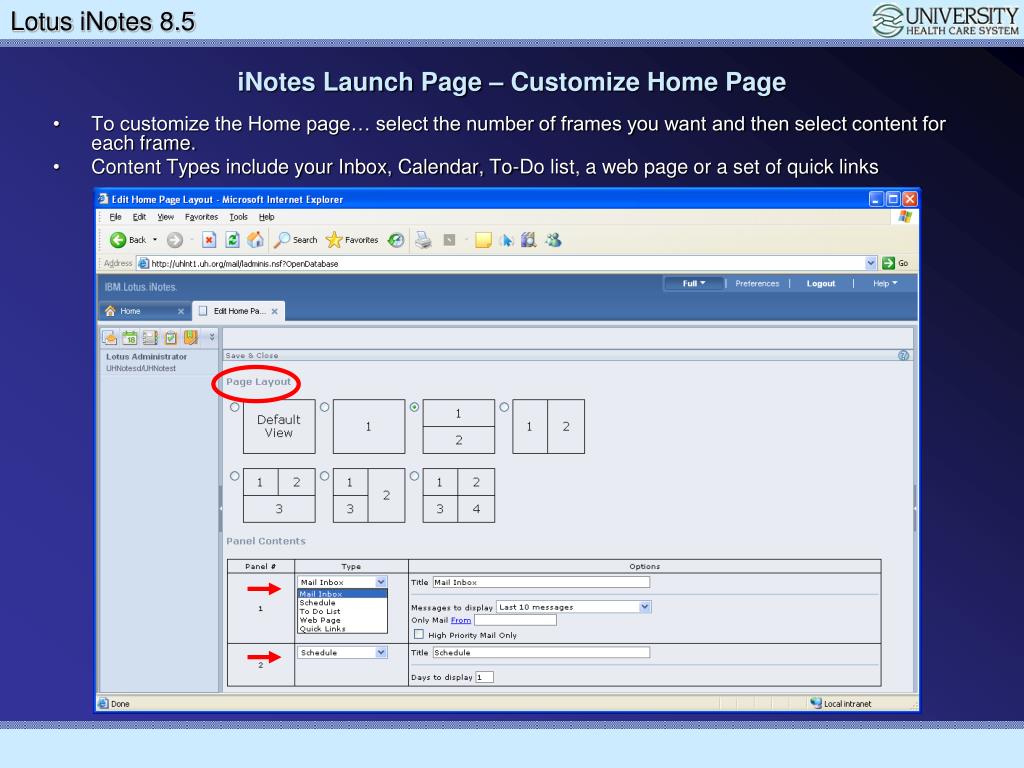The width and height of the screenshot is (1024, 768).
Task: Click the Schedule title input field
Action: (x=541, y=652)
